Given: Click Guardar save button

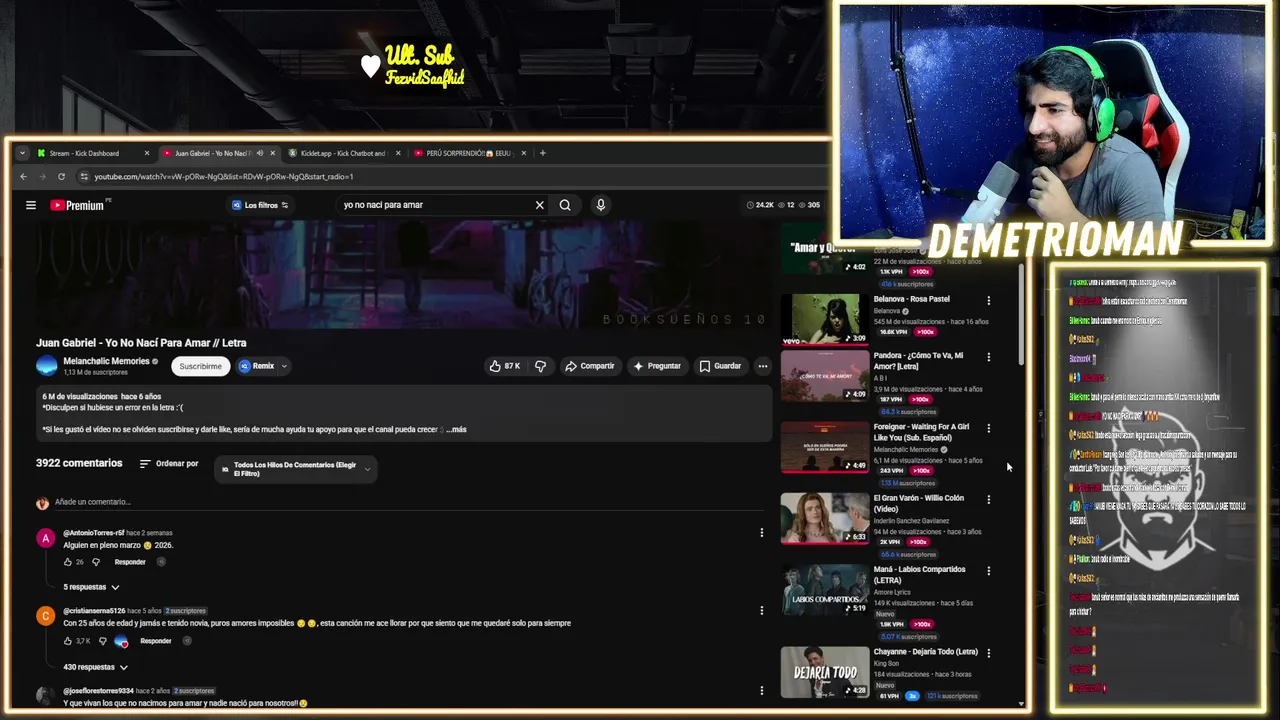Looking at the screenshot, I should (x=720, y=366).
